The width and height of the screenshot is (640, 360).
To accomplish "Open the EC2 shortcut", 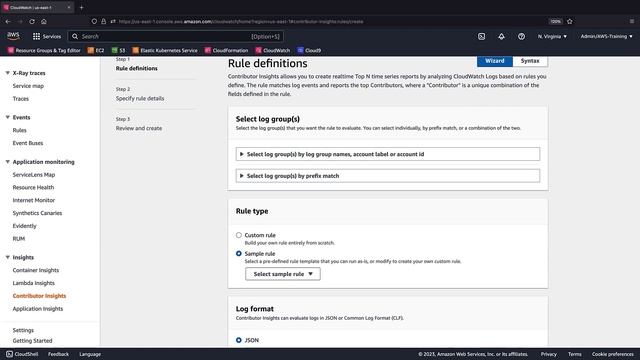I will [96, 51].
